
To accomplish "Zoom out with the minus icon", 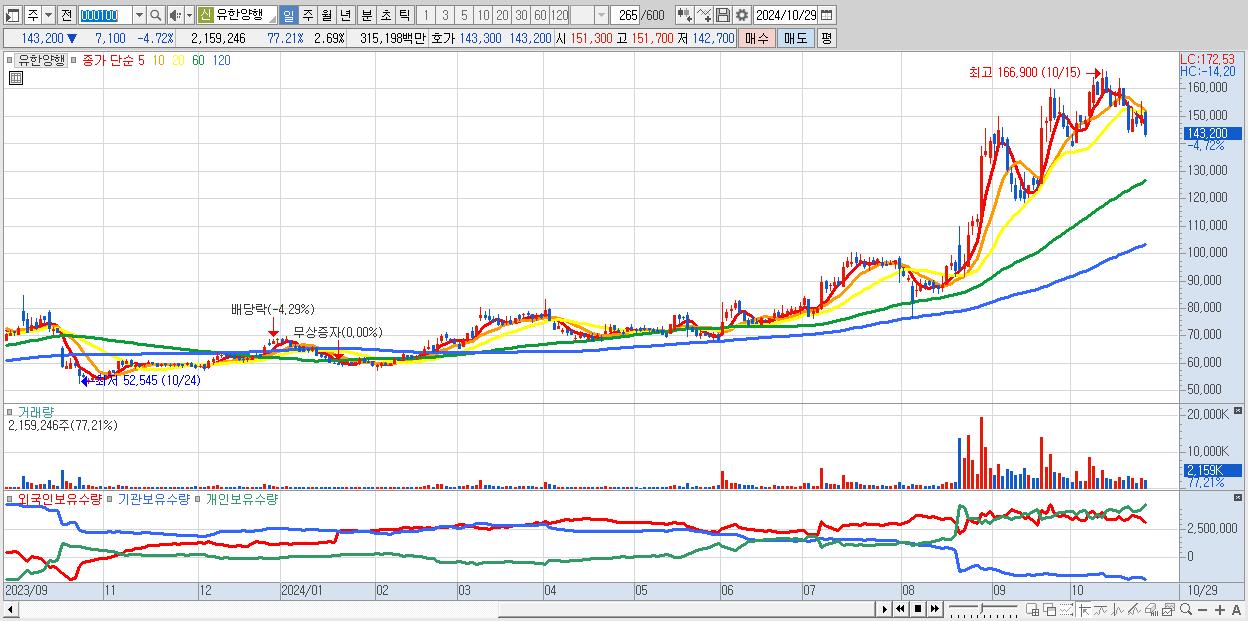I will point(1202,610).
